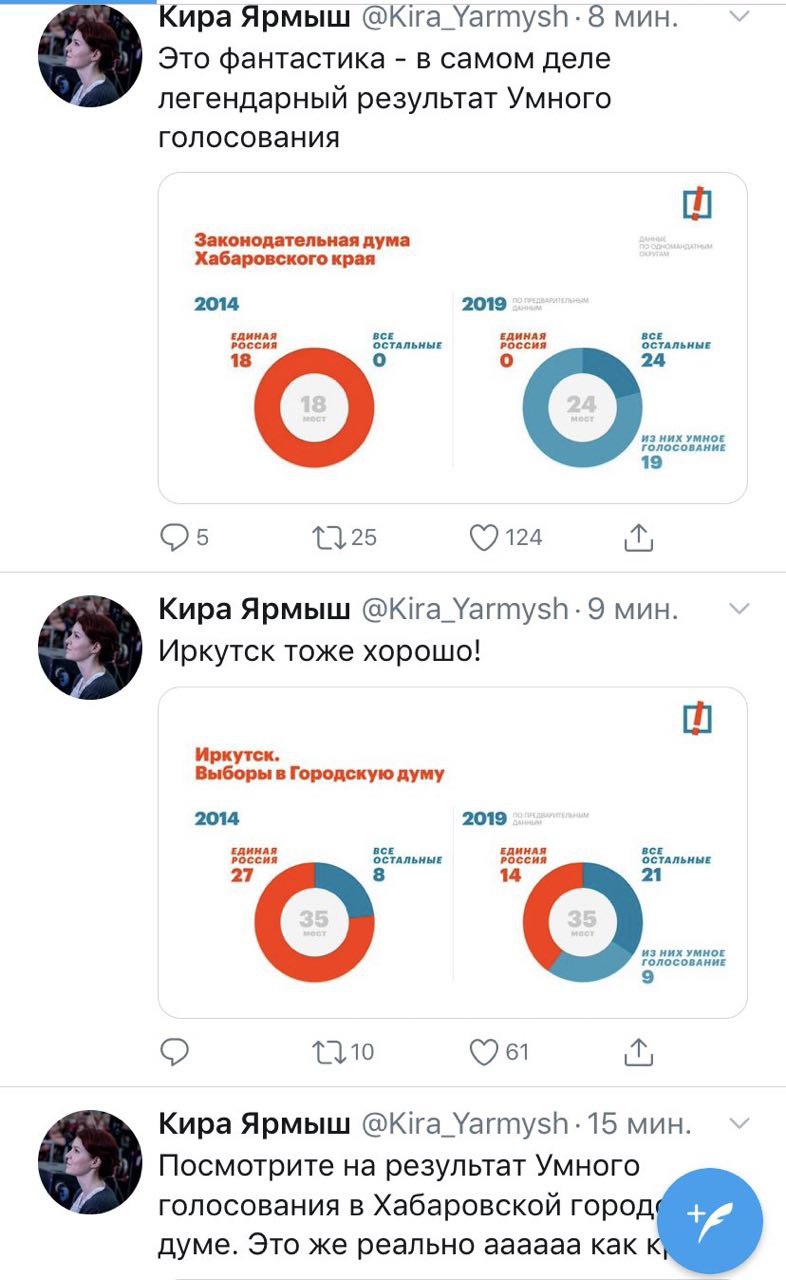Open options chevron on the 8 мин. tweet
786x1280 pixels.
[740, 16]
